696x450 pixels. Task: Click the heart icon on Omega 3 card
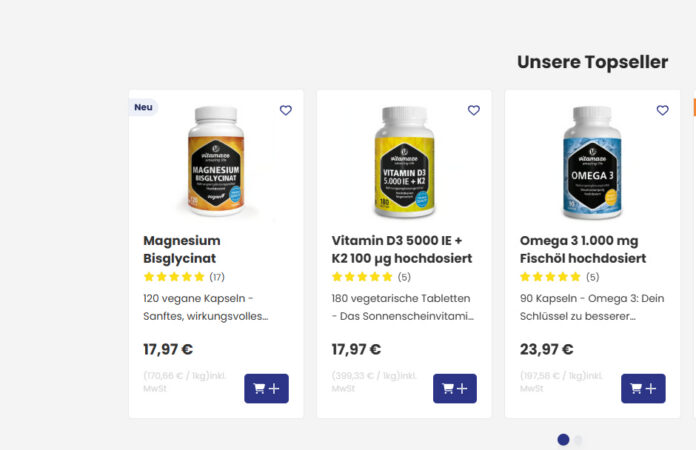click(662, 111)
